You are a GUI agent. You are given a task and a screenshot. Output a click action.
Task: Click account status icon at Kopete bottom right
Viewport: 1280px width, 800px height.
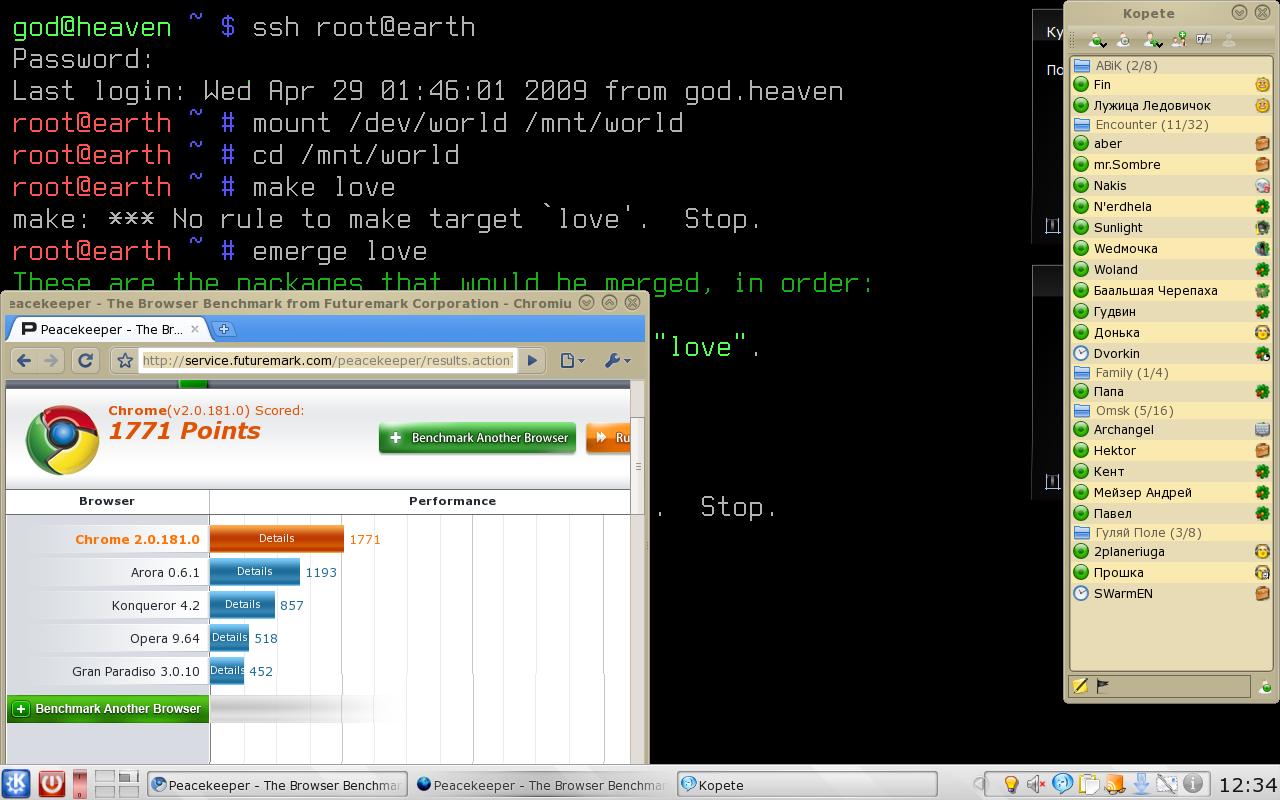(x=1265, y=687)
